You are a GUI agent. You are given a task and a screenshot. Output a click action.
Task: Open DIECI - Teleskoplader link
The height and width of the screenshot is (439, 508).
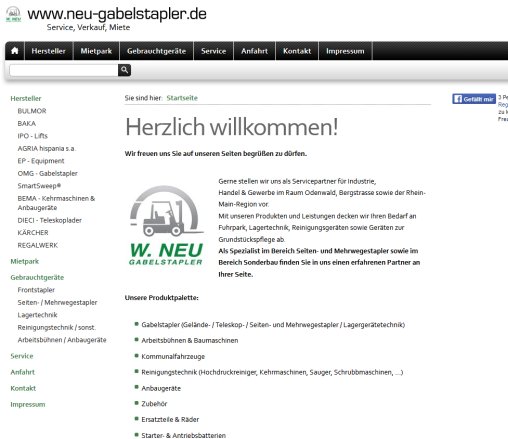pos(50,220)
